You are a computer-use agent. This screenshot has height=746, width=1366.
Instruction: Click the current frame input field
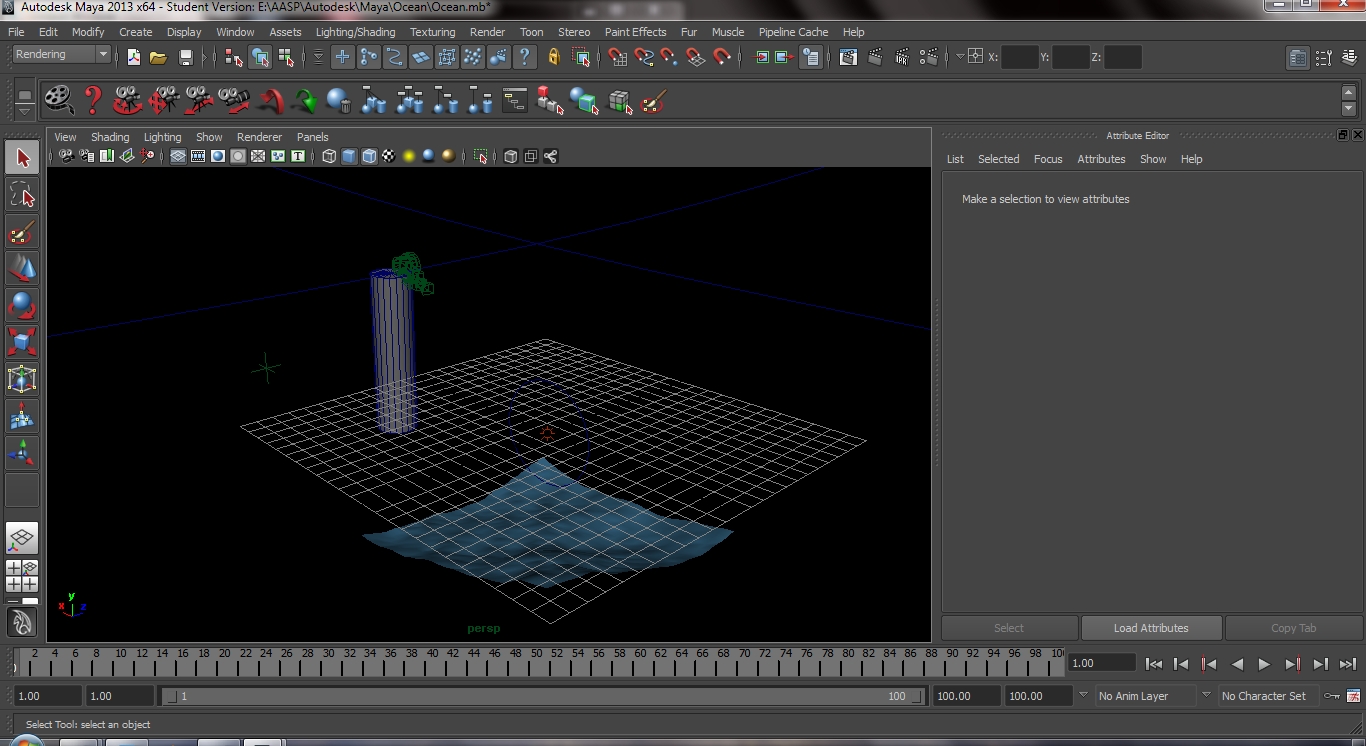point(1100,663)
